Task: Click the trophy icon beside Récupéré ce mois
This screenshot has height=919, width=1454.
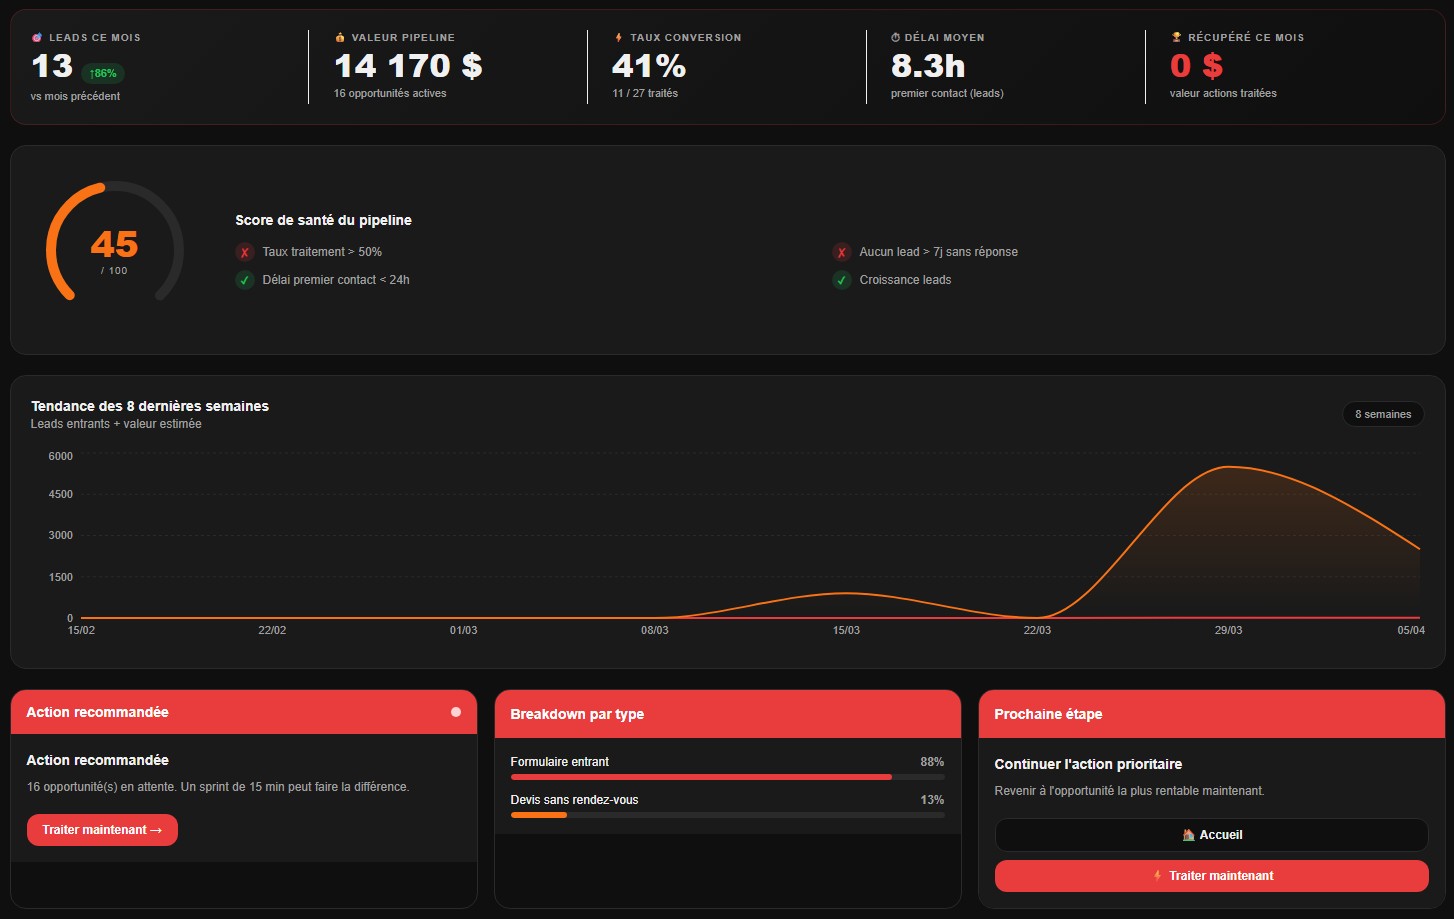Action: (x=1177, y=38)
